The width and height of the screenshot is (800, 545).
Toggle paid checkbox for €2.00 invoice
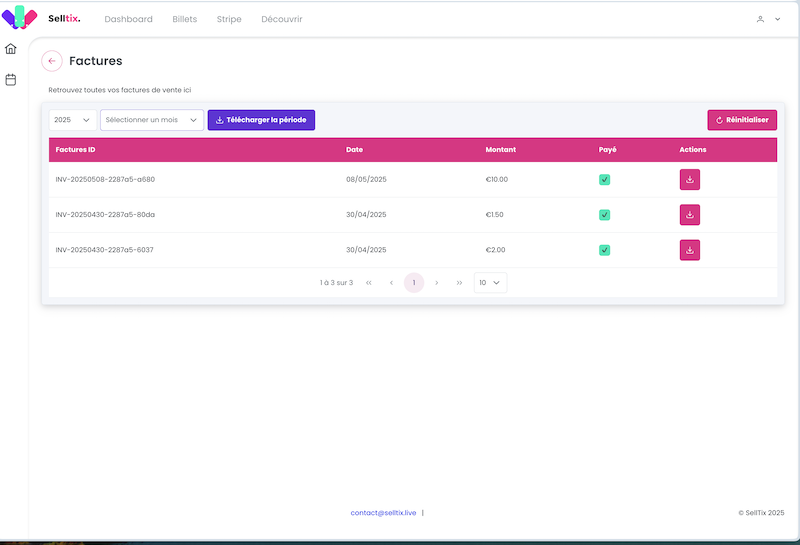coord(604,250)
